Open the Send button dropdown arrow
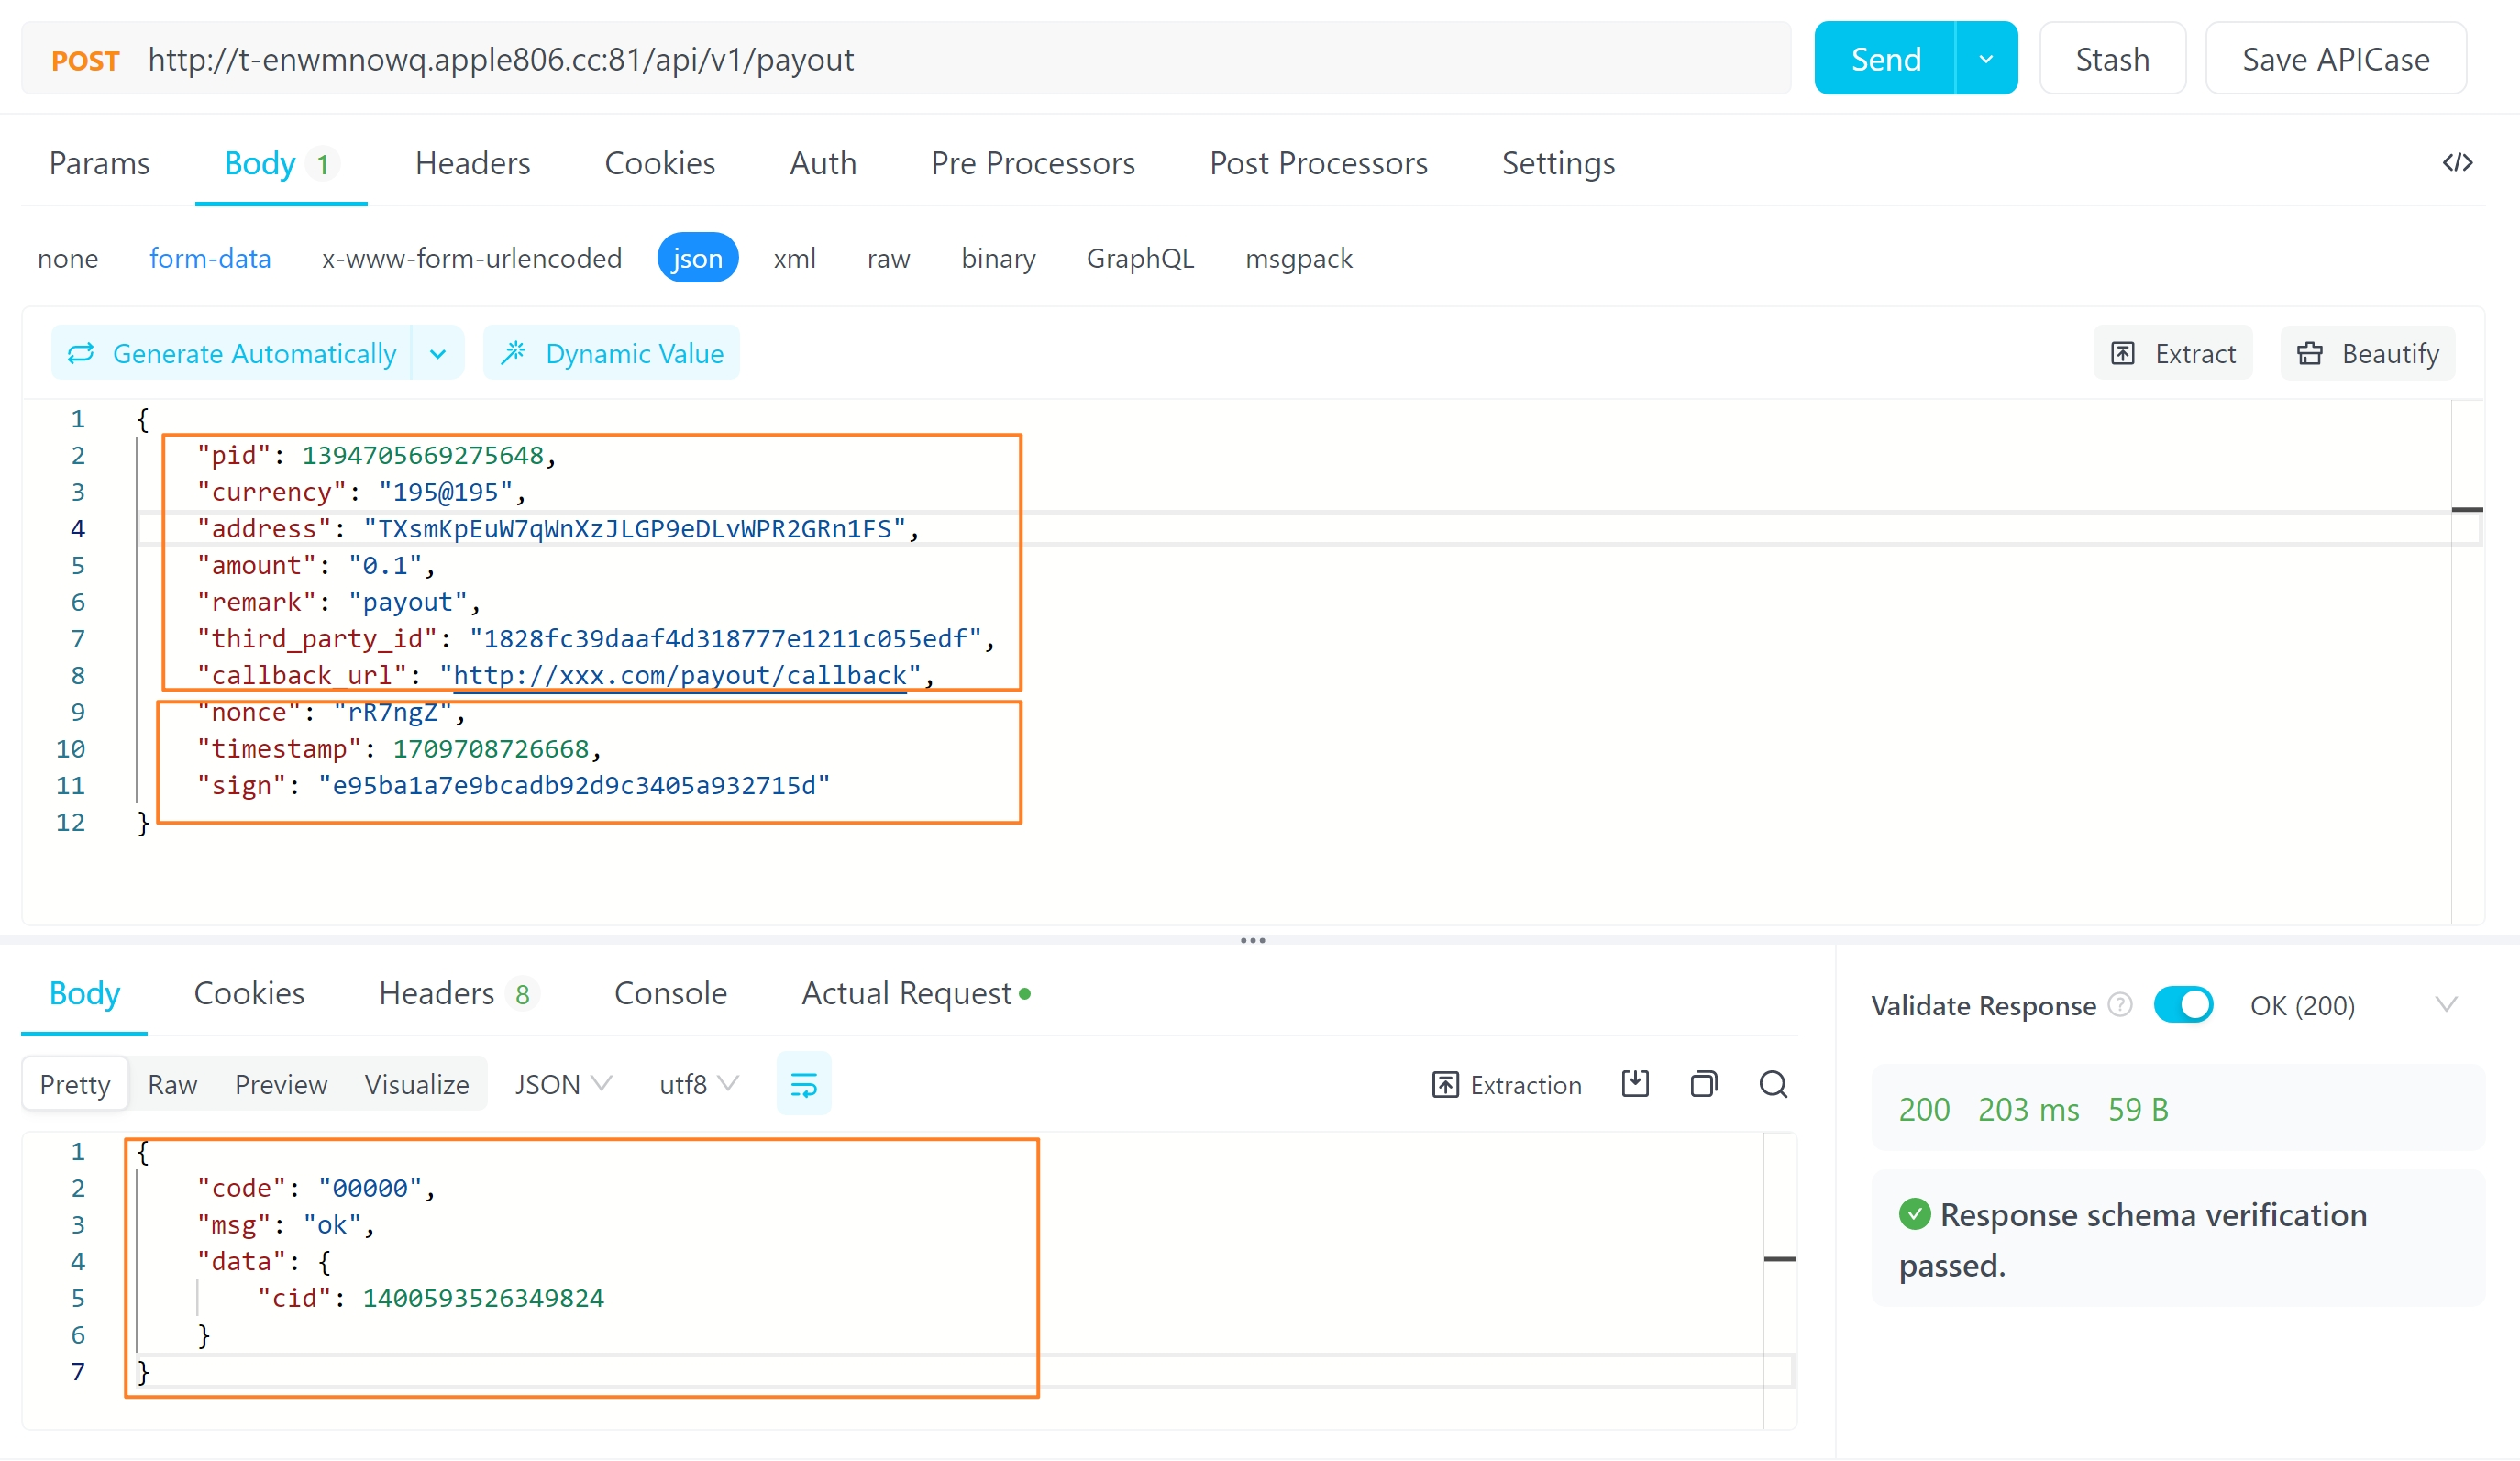Viewport: 2520px width, 1461px height. 1986,59
